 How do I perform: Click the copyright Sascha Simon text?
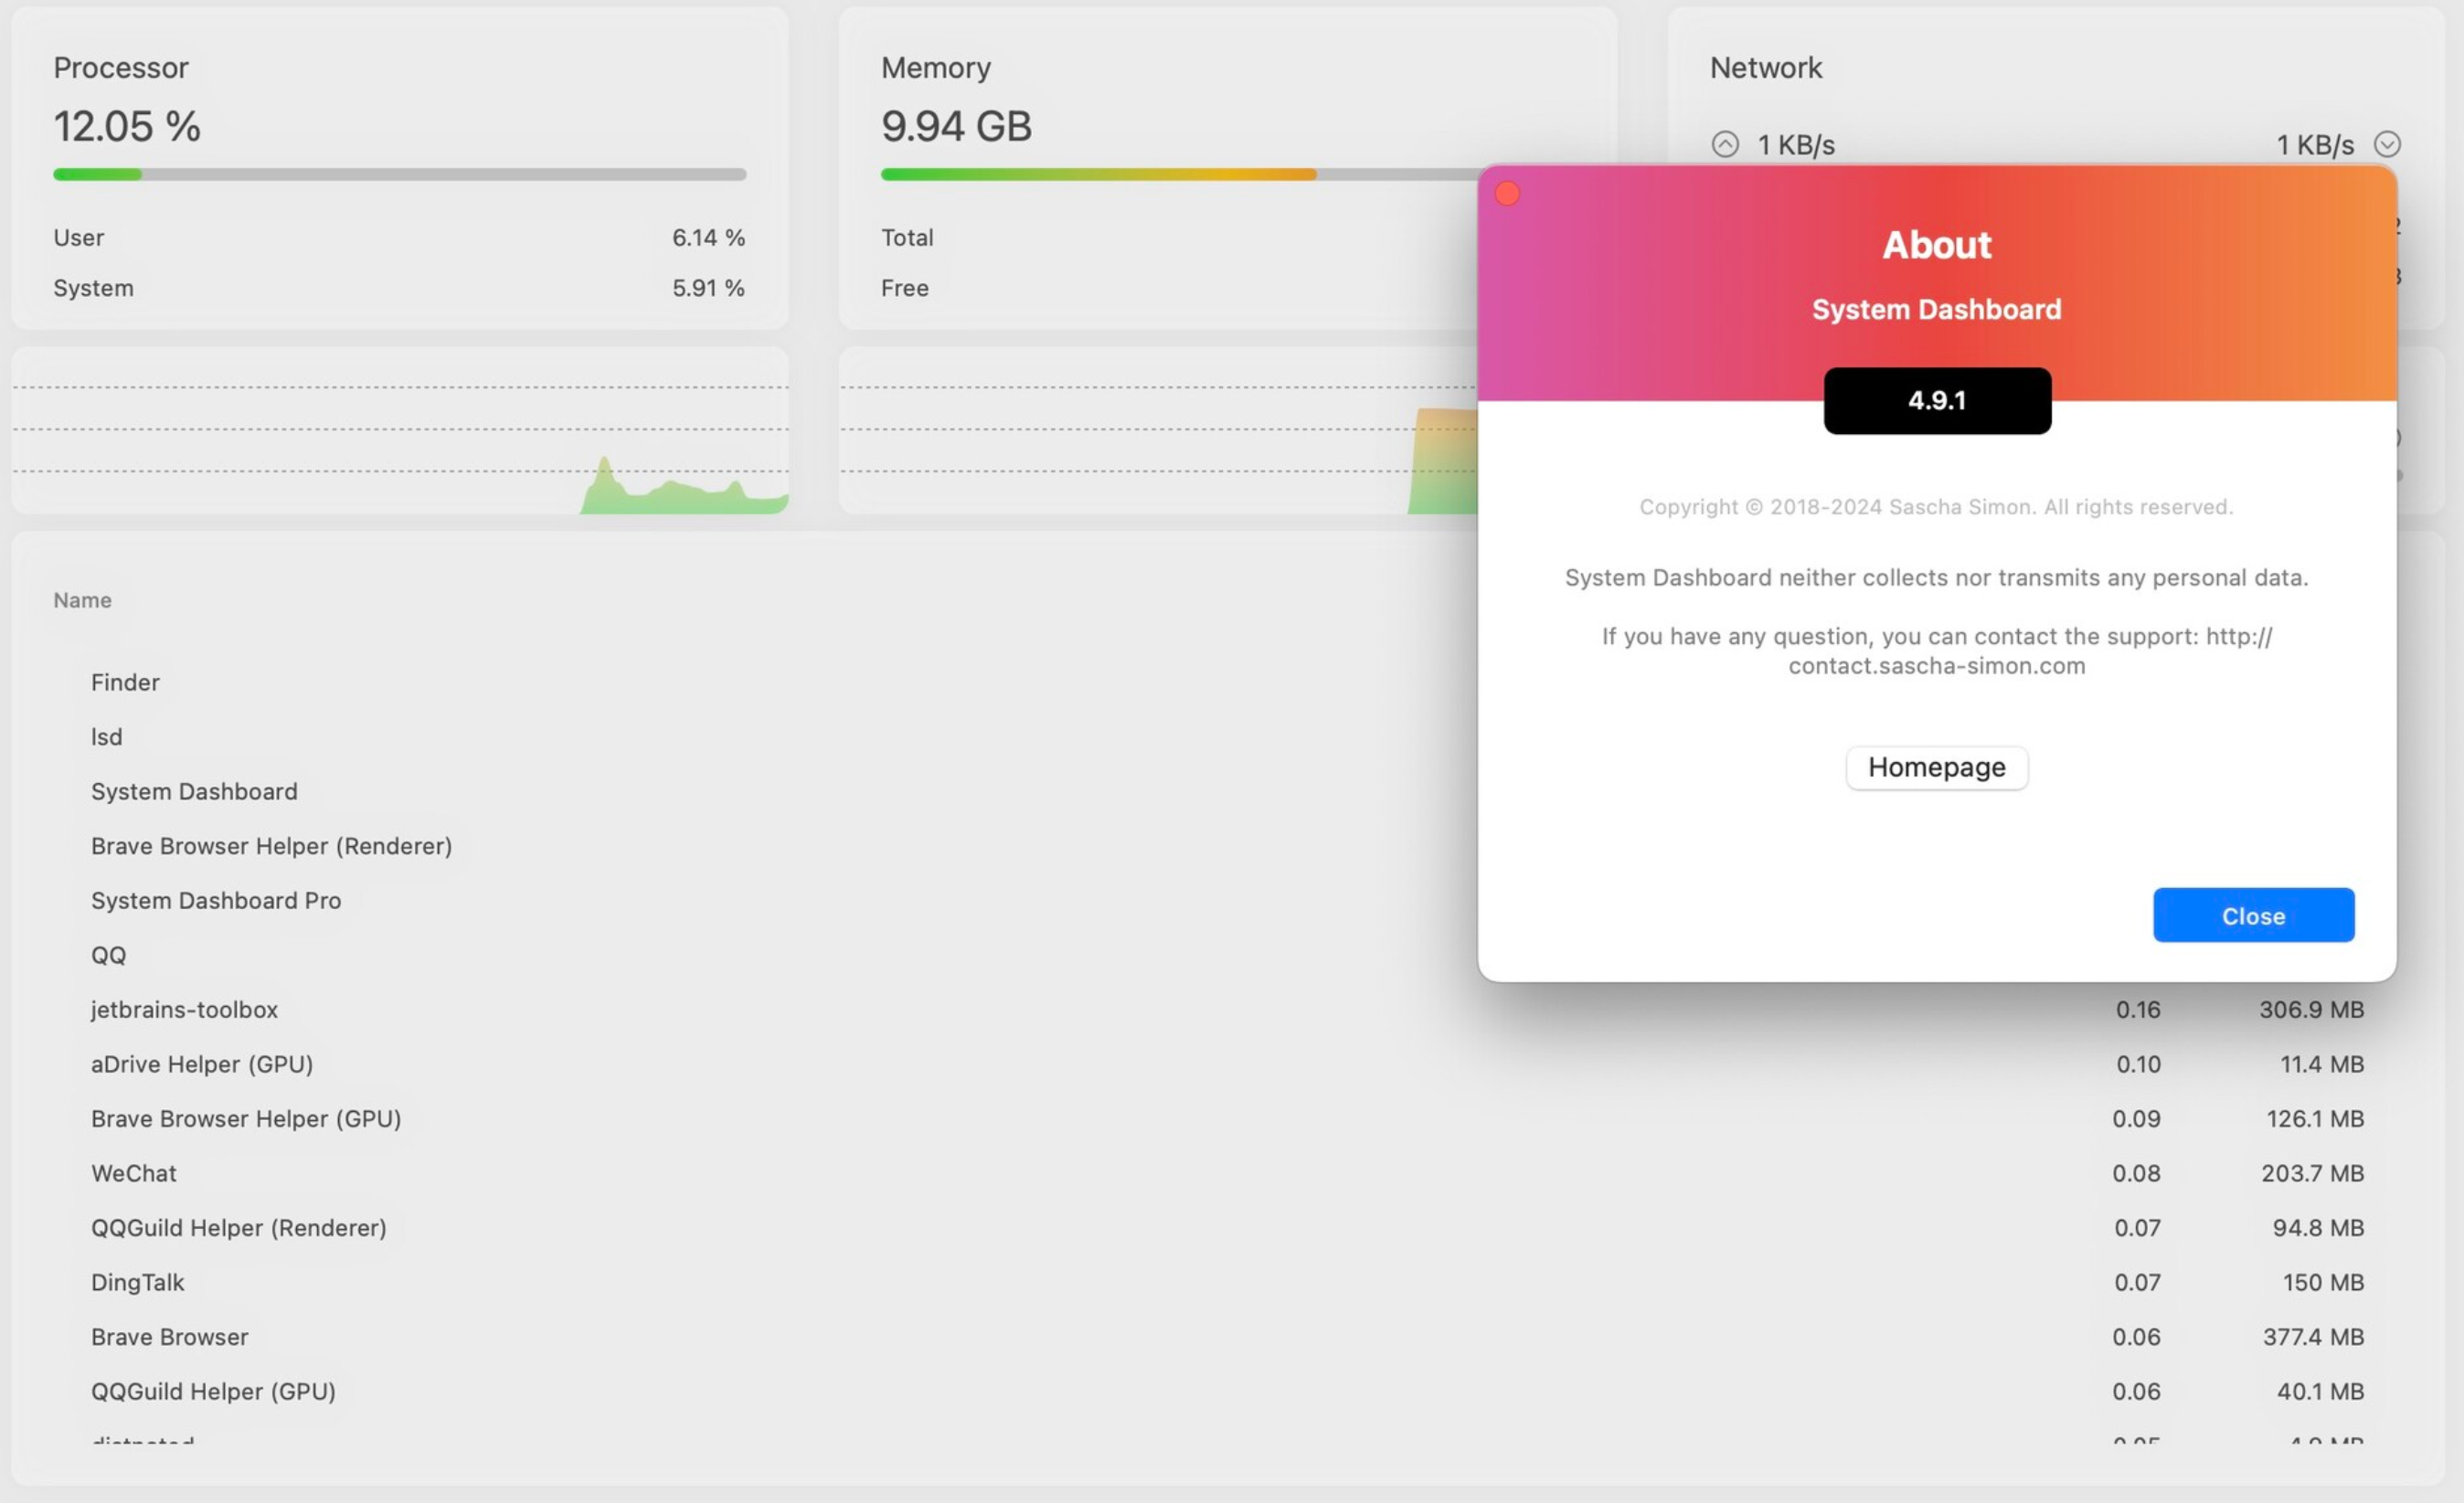[x=1936, y=507]
